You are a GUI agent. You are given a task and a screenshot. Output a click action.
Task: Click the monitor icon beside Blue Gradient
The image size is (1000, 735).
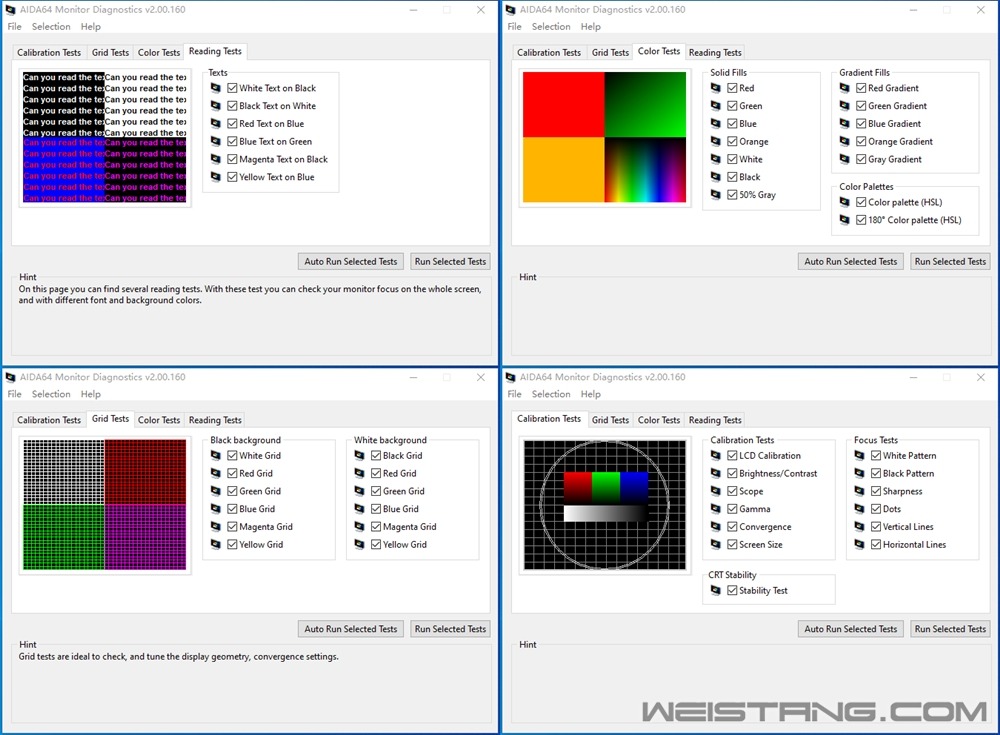[x=844, y=124]
